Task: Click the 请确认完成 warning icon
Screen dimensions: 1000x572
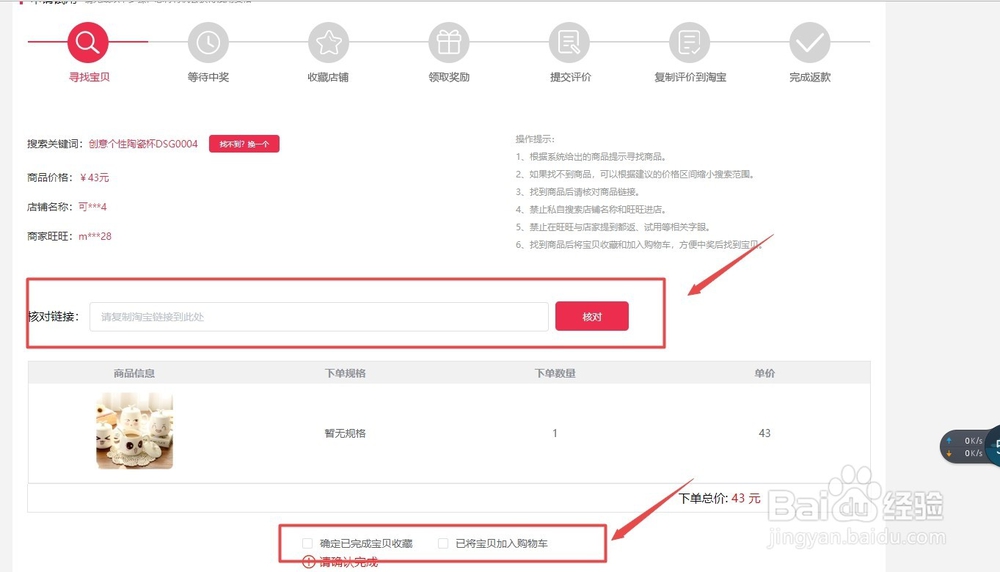Action: (309, 562)
